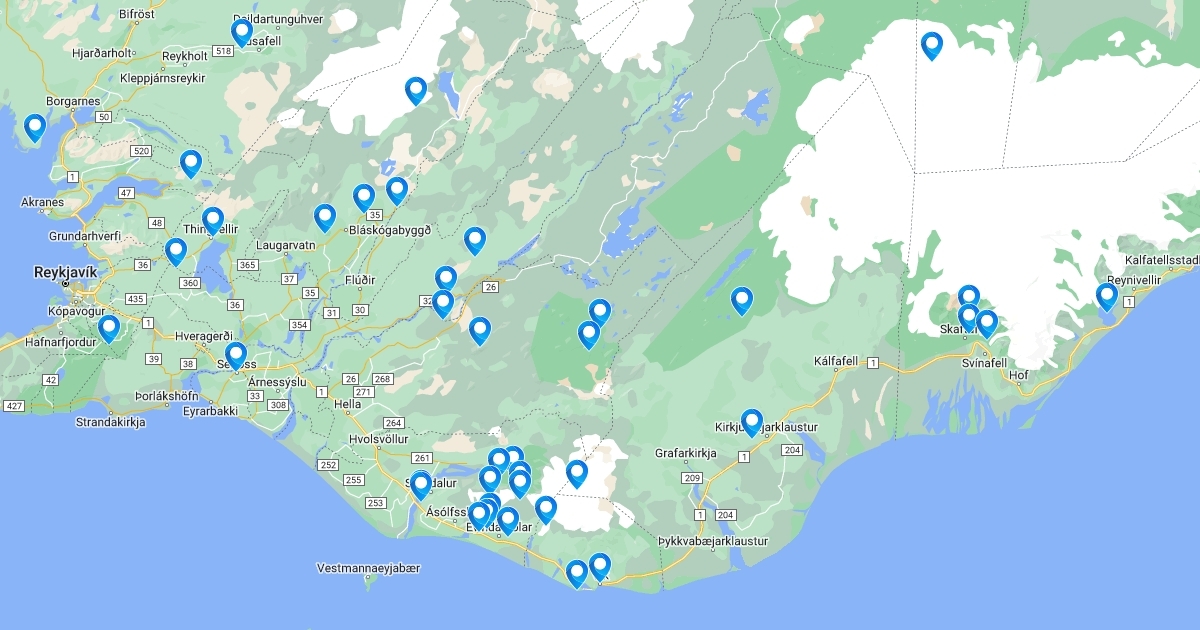Select the Hella town label
The image size is (1200, 630).
pyautogui.click(x=348, y=404)
